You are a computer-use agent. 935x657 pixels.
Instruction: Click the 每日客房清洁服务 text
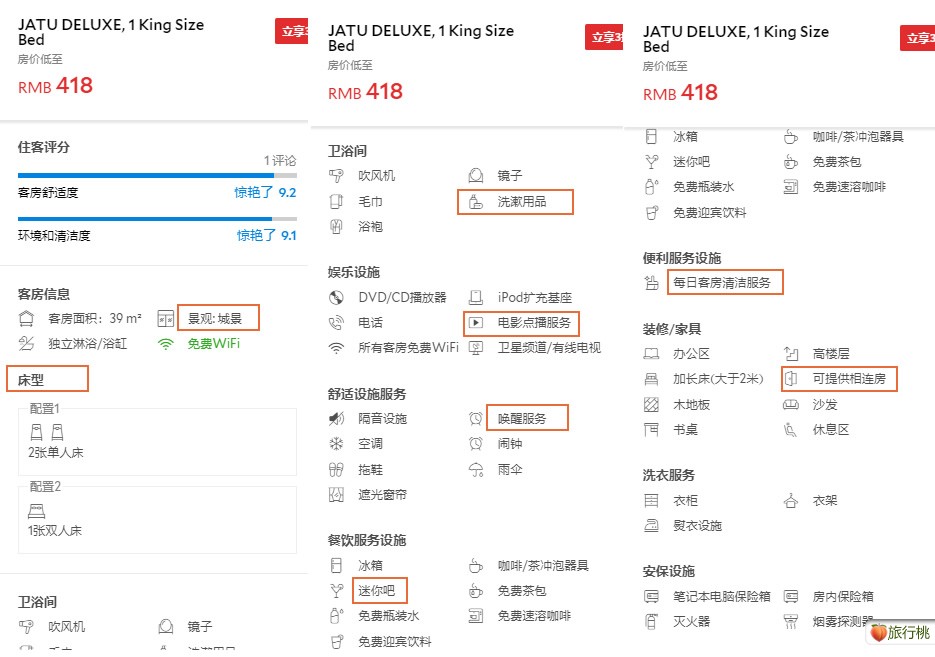[722, 282]
